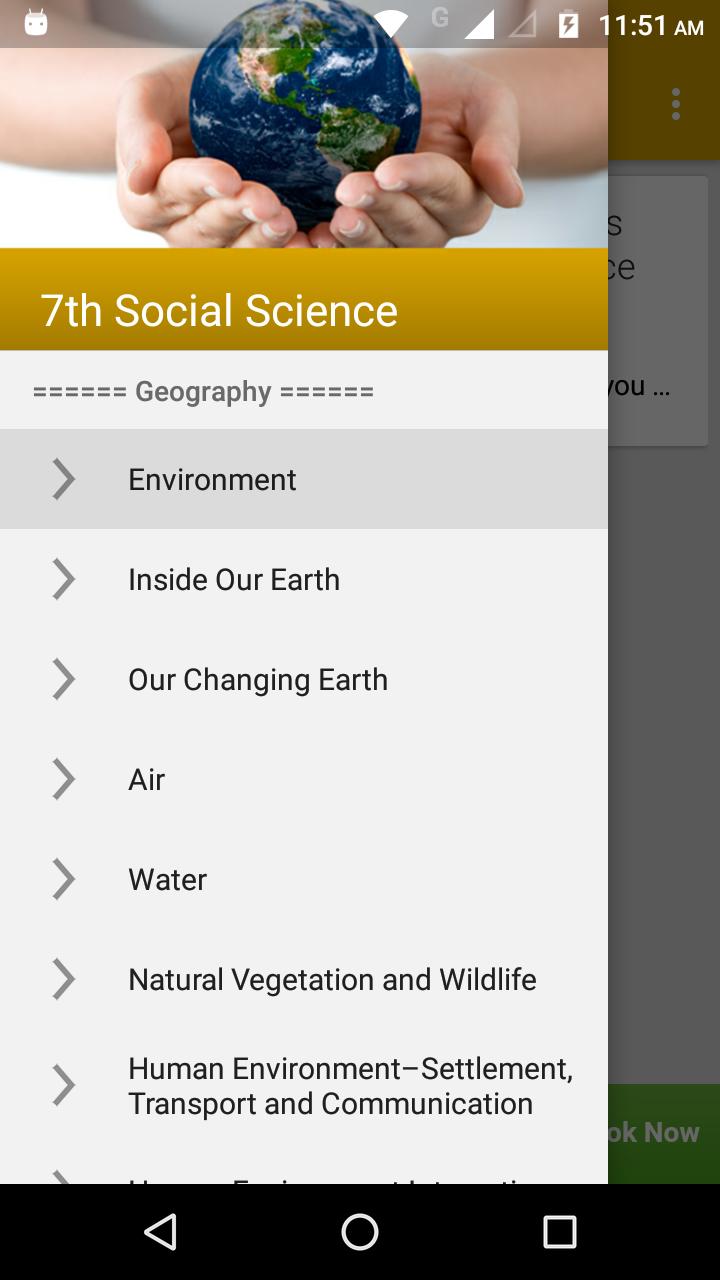
Task: Open the Inside Our Earth chapter
Action: click(304, 579)
